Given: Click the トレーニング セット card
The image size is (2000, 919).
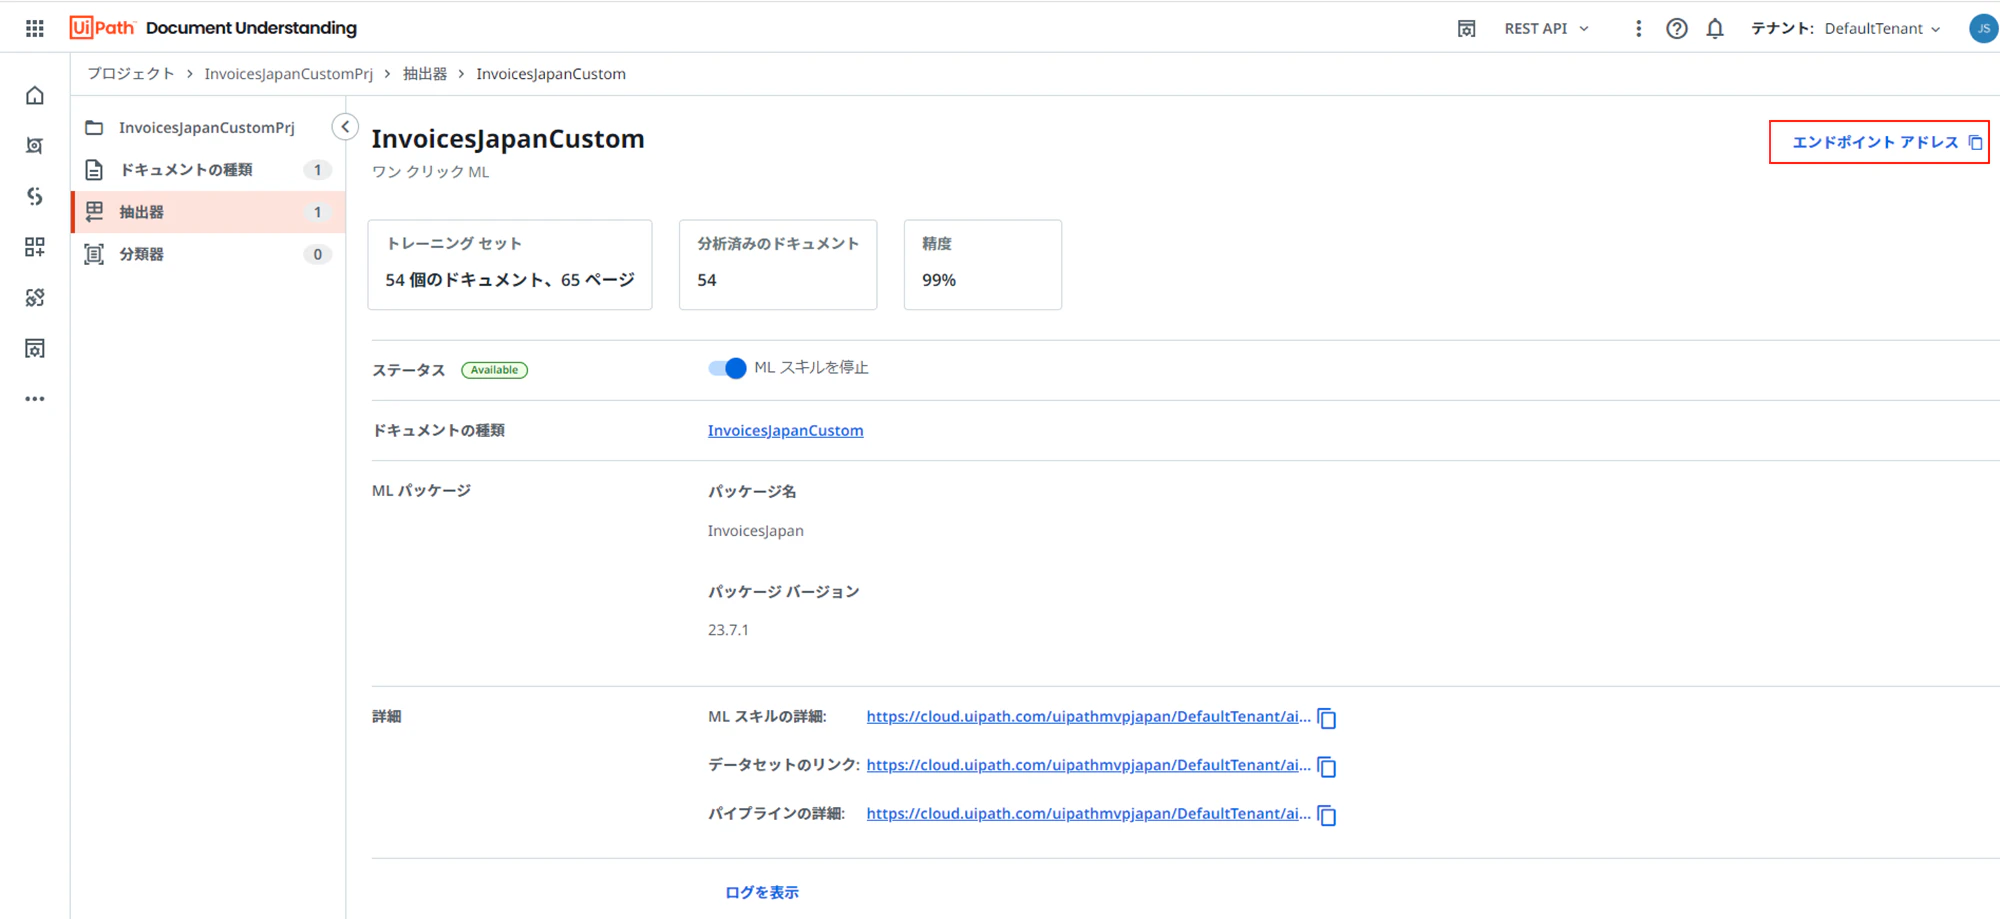Looking at the screenshot, I should [x=510, y=265].
